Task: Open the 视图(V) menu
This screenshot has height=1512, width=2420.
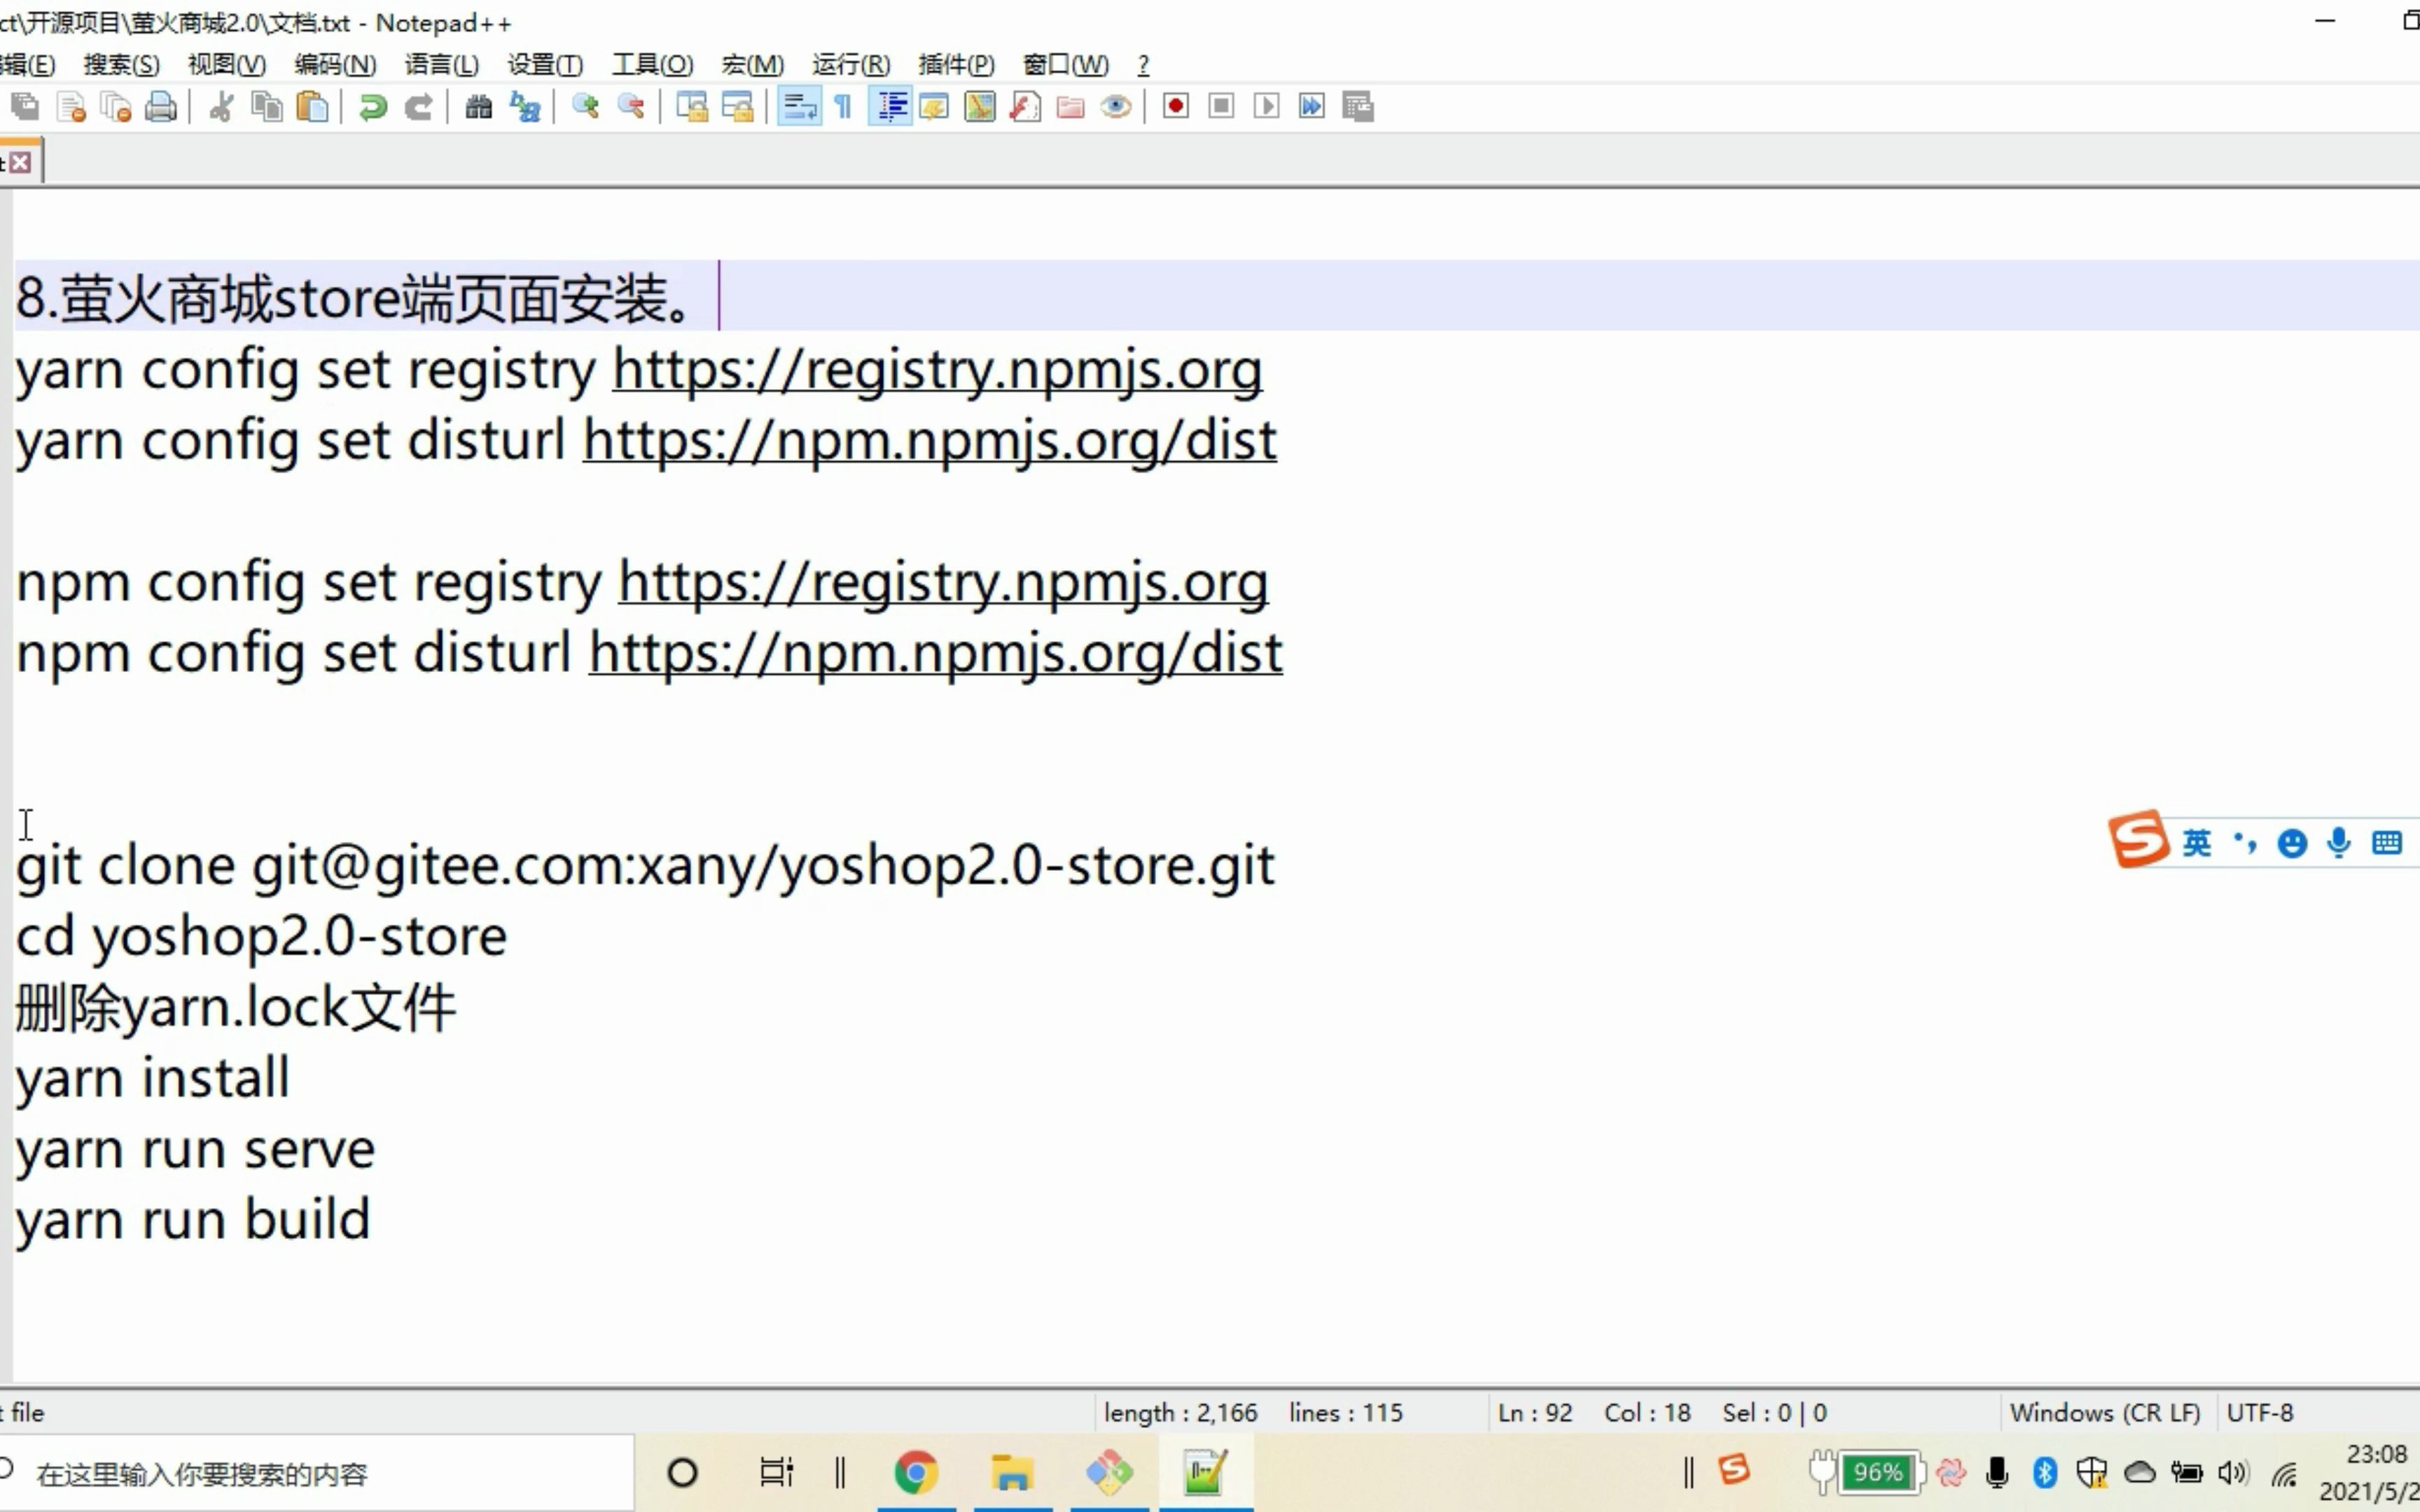Action: coord(227,65)
